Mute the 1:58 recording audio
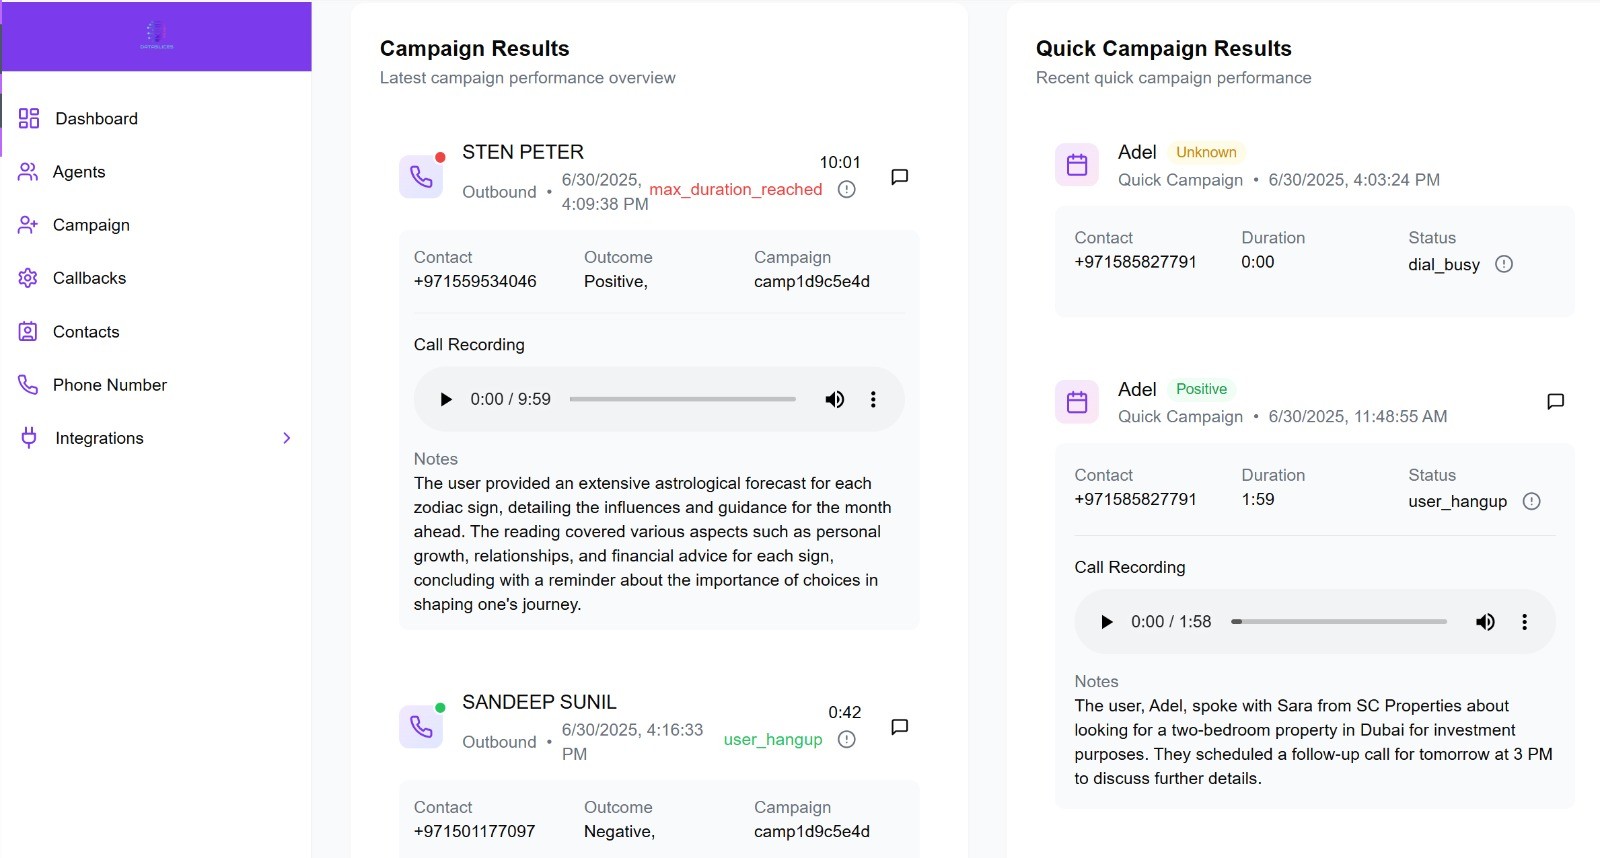This screenshot has width=1600, height=858. point(1486,622)
